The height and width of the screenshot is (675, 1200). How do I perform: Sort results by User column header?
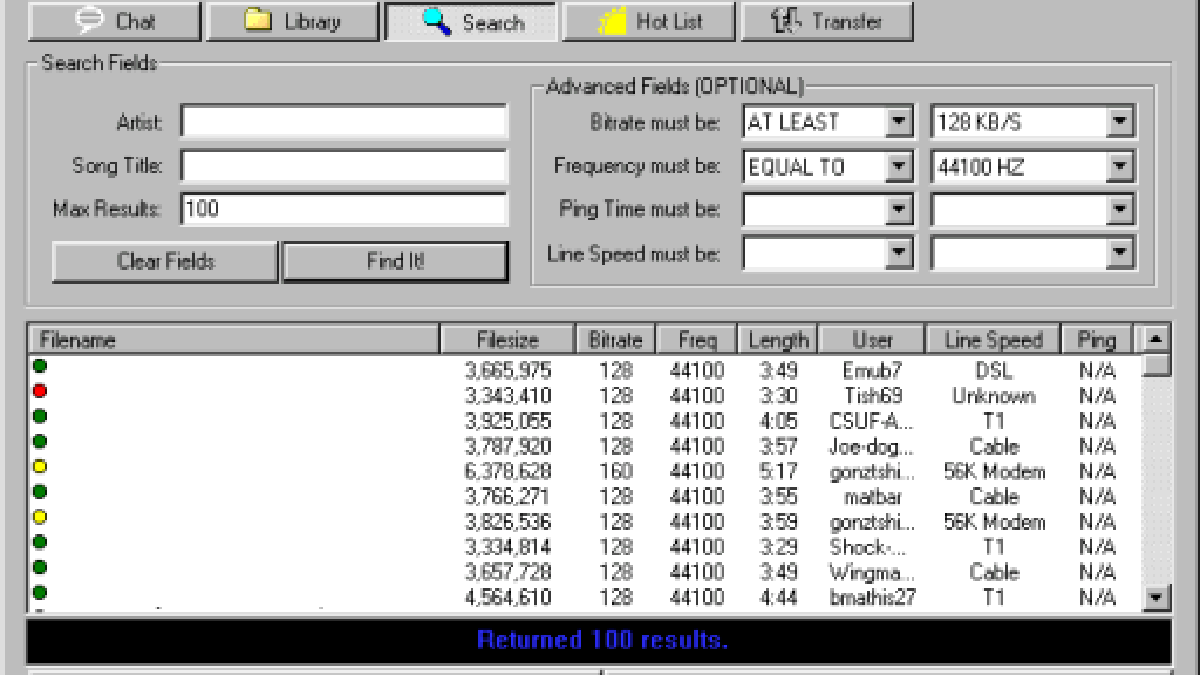[x=872, y=339]
